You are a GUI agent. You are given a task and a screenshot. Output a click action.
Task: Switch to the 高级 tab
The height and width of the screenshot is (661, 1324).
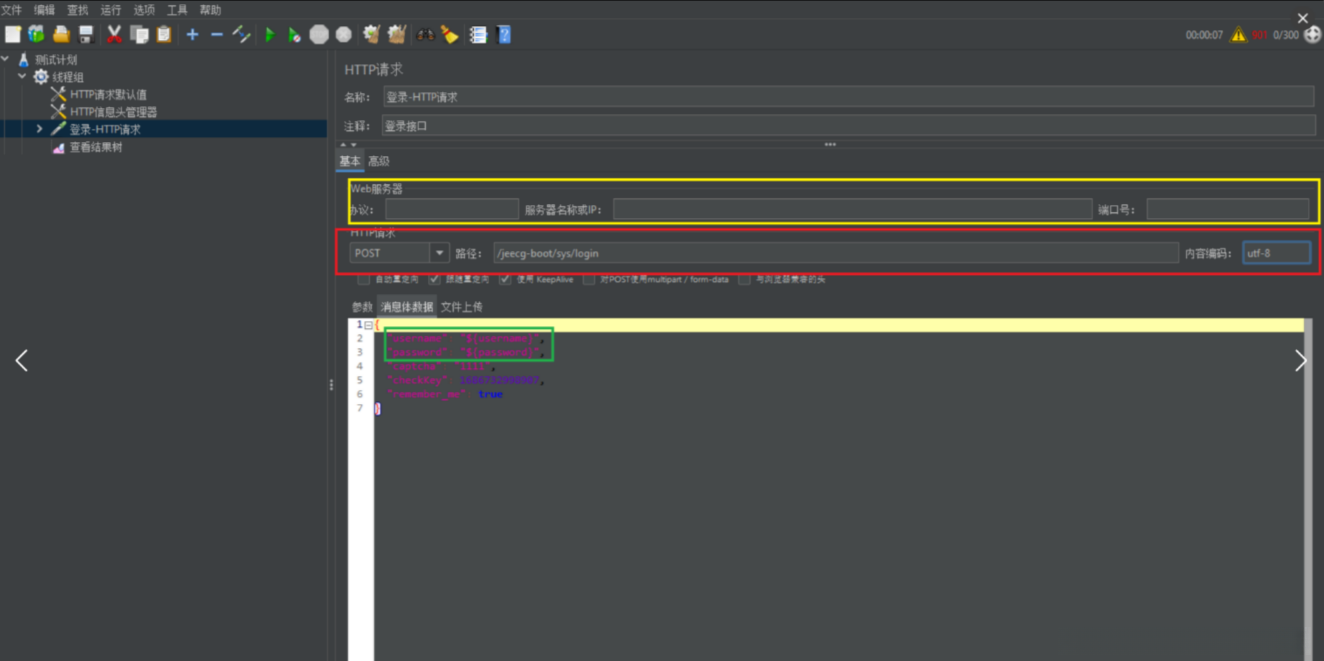378,161
